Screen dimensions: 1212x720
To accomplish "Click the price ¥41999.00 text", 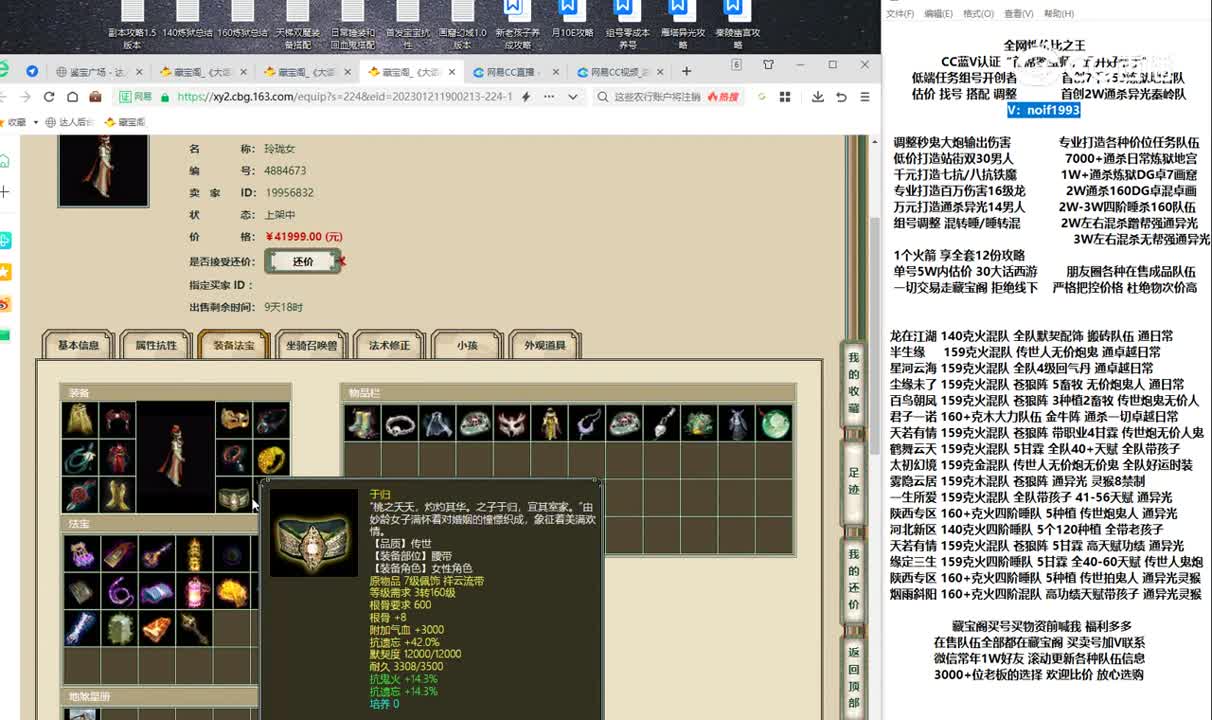I will coord(303,237).
